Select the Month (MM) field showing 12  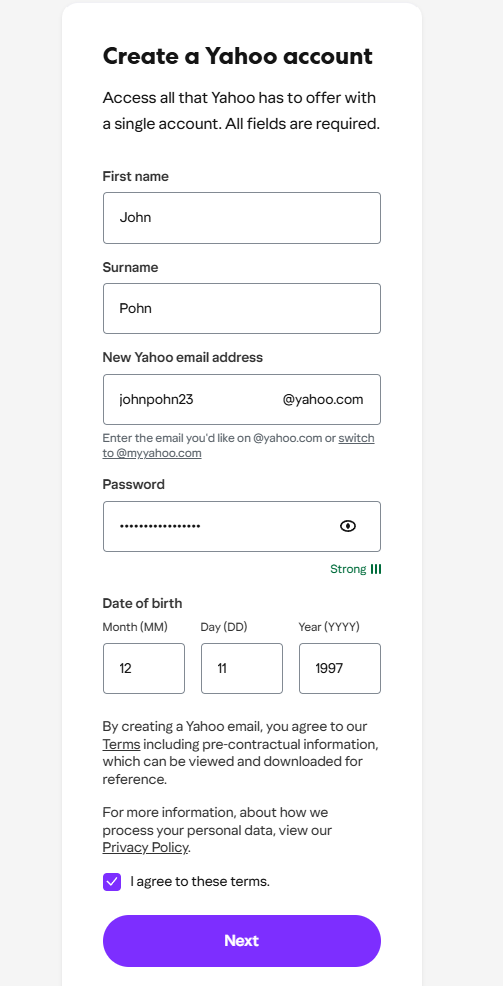pyautogui.click(x=144, y=668)
